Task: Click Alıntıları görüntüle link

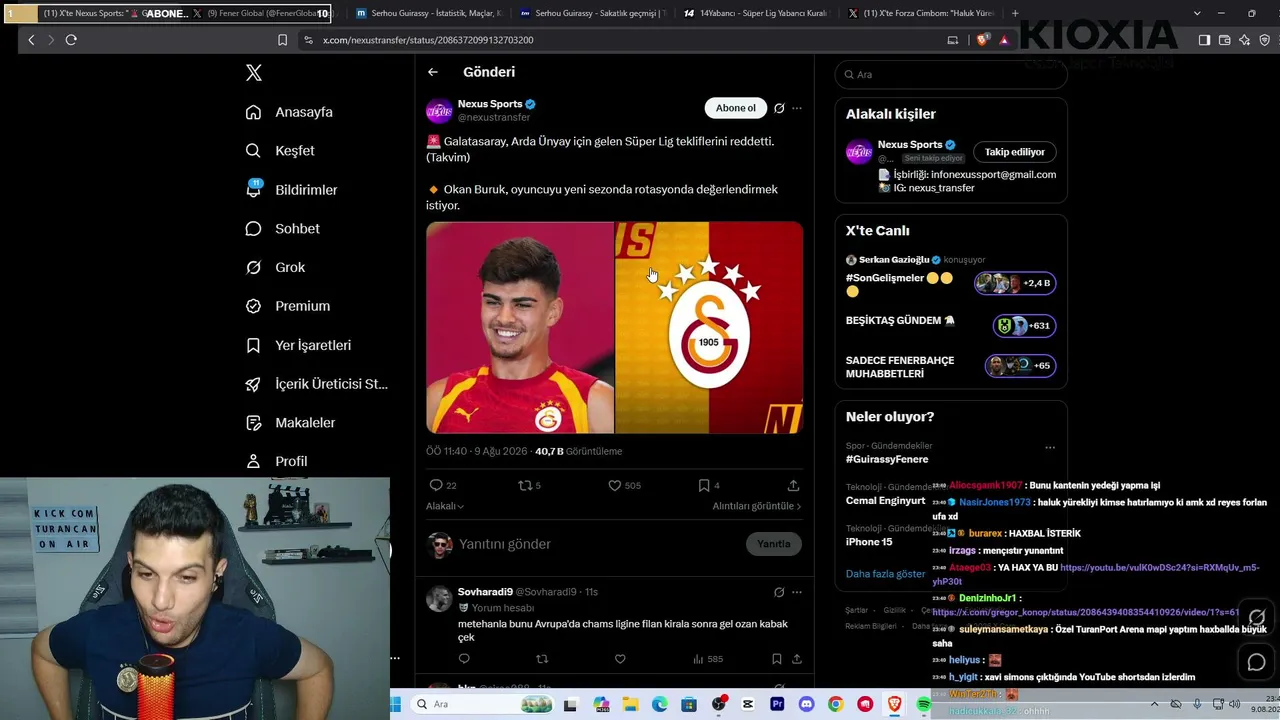Action: 757,506
